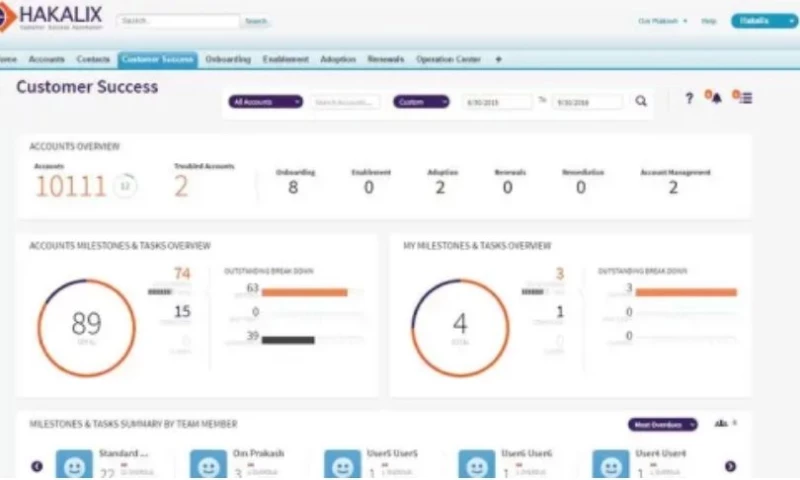Screen dimensions: 800x480
Task: Open the task list icon with badge
Action: point(743,97)
